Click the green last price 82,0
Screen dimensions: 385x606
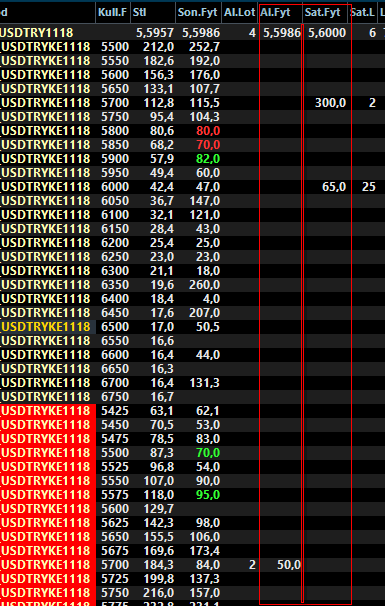(x=208, y=159)
